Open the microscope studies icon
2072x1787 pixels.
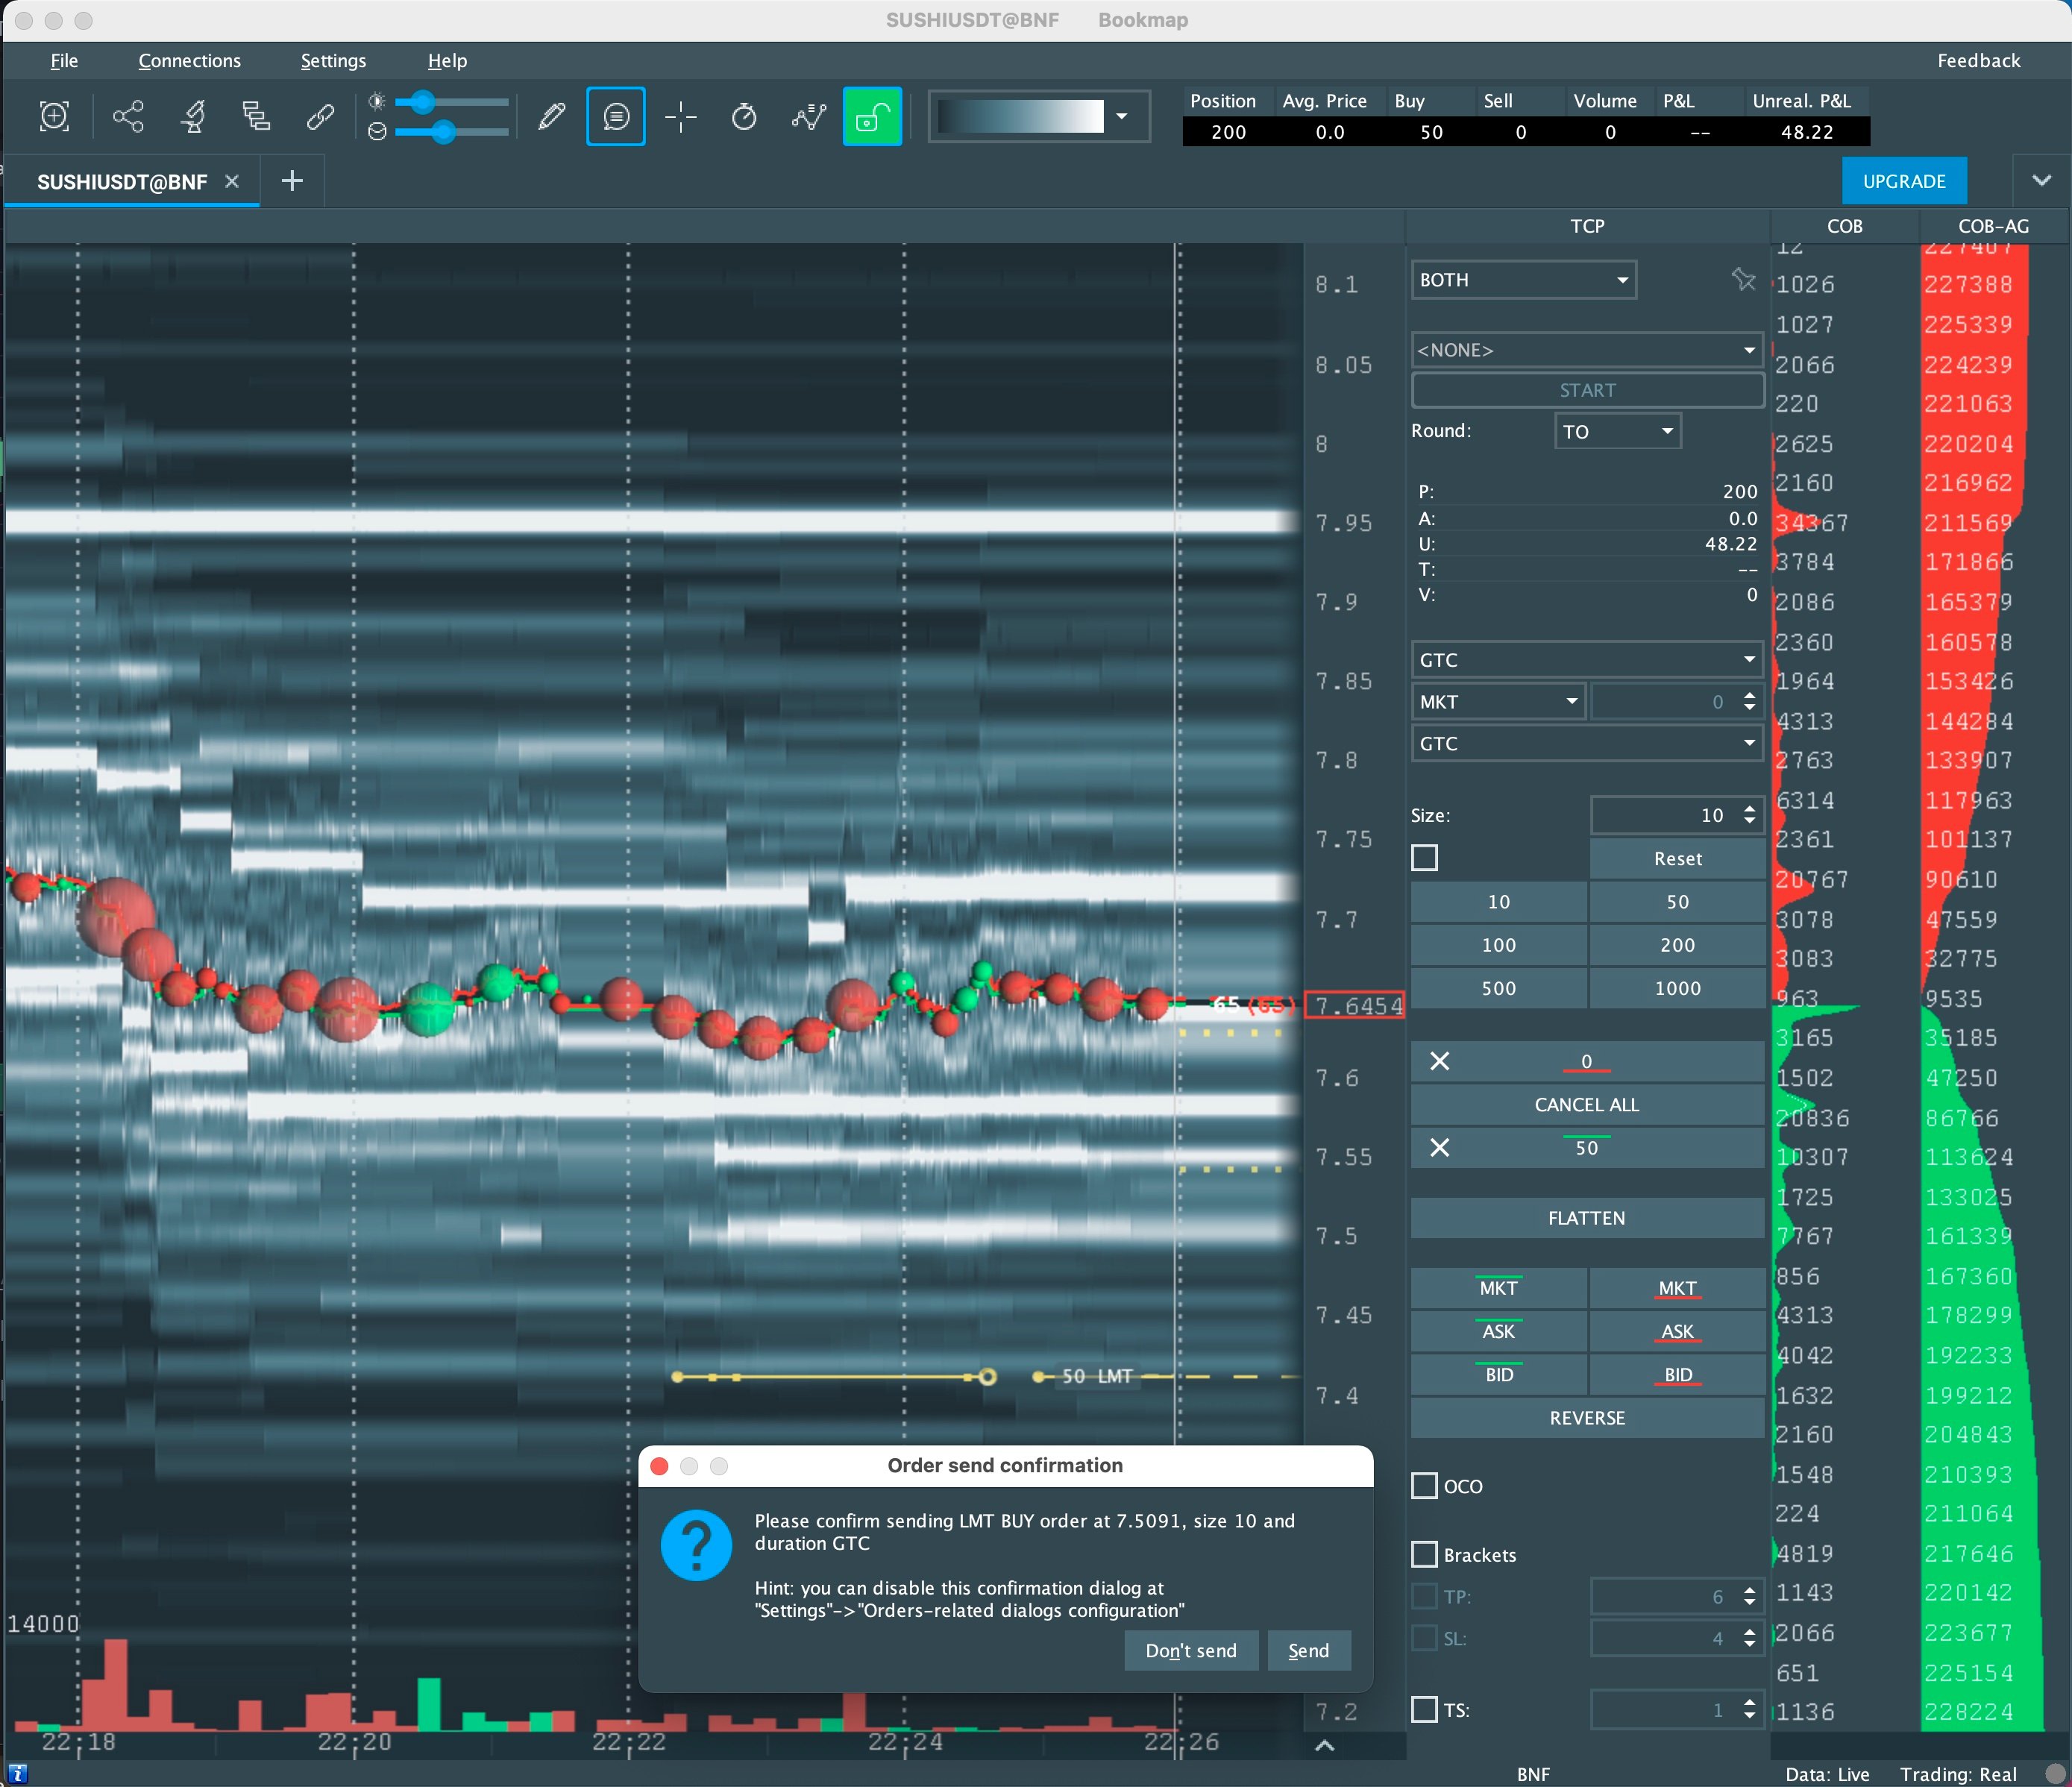193,116
